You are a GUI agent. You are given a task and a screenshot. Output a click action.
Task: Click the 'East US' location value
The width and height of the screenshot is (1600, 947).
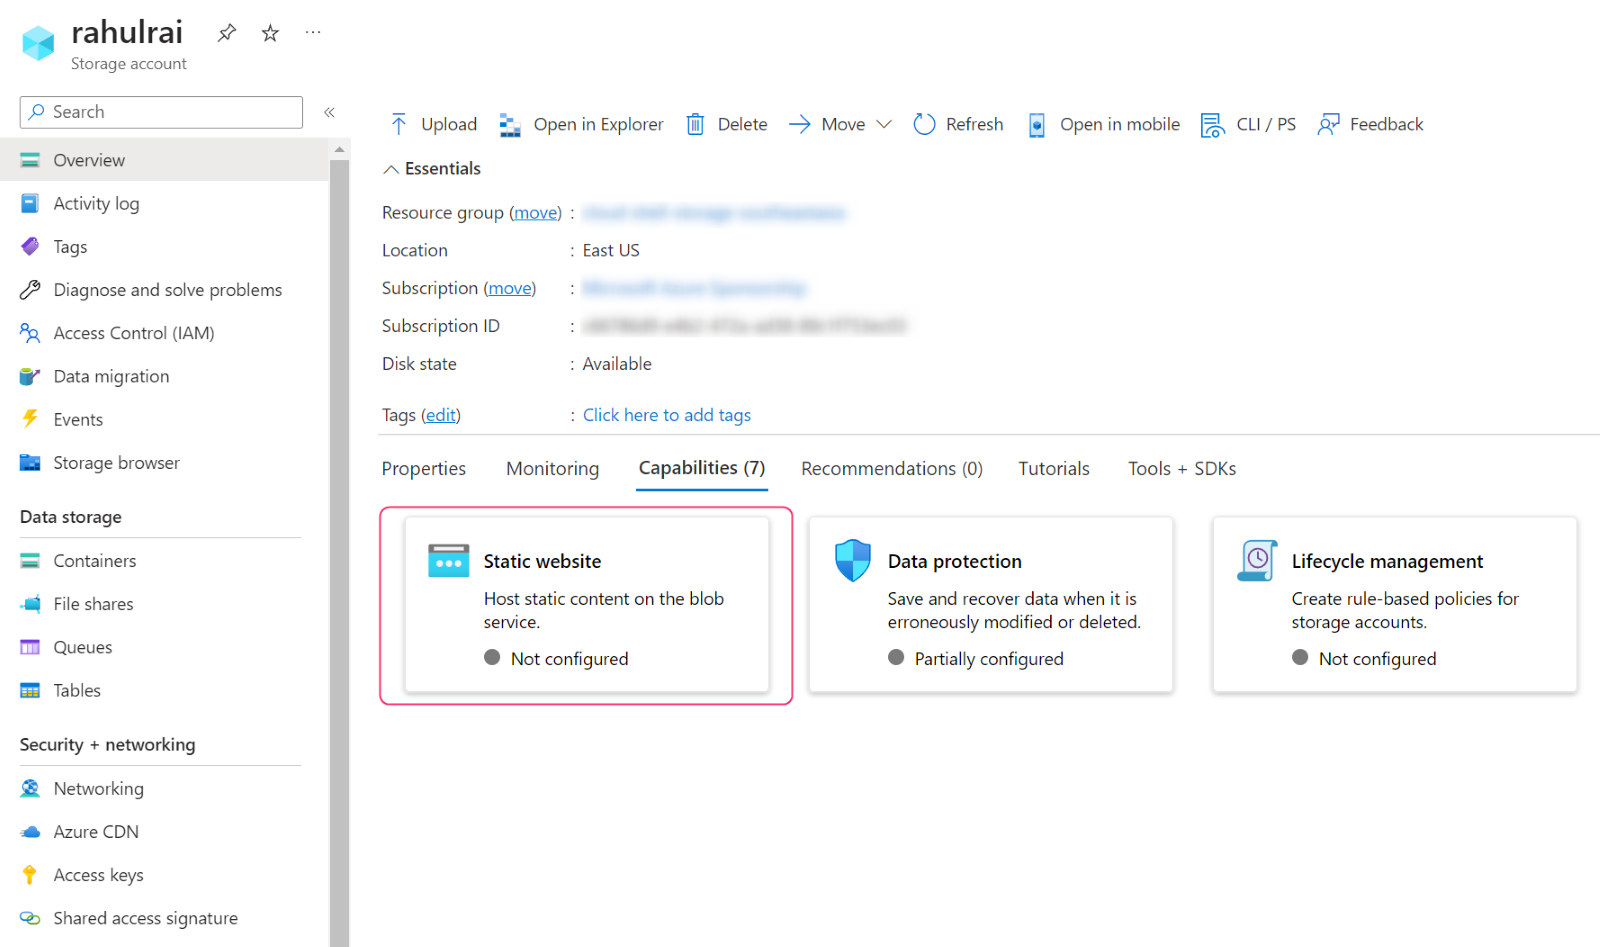(611, 251)
